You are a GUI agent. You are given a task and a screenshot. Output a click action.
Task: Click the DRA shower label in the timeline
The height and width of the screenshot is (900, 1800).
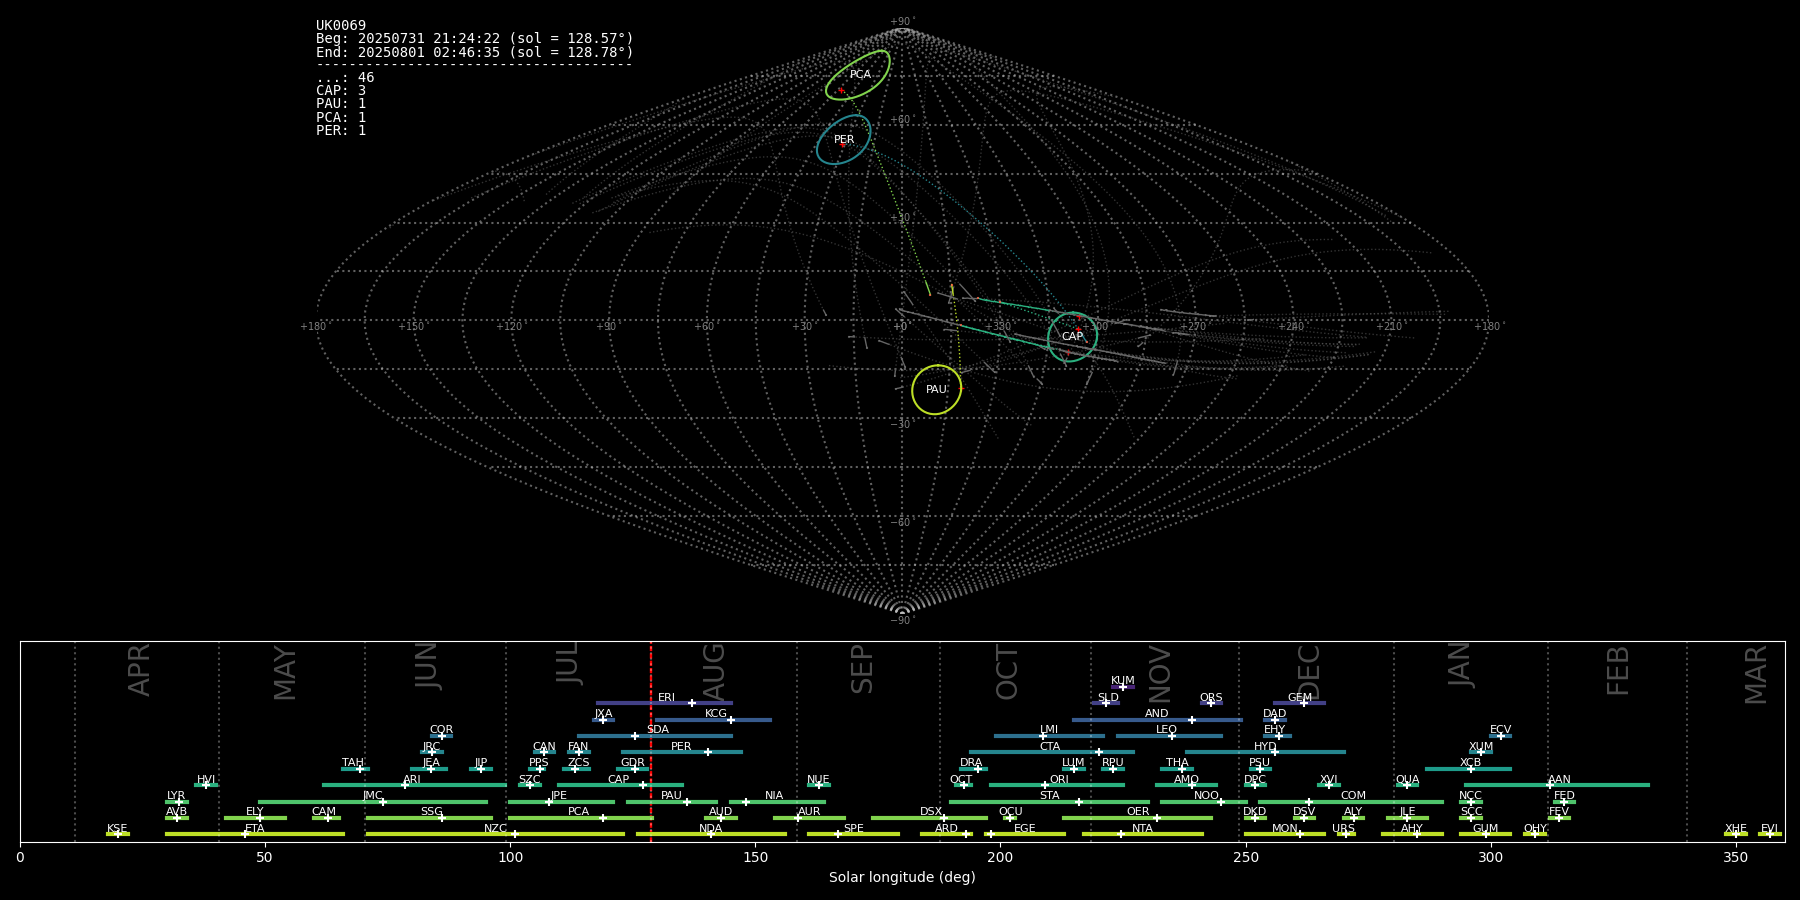point(971,763)
